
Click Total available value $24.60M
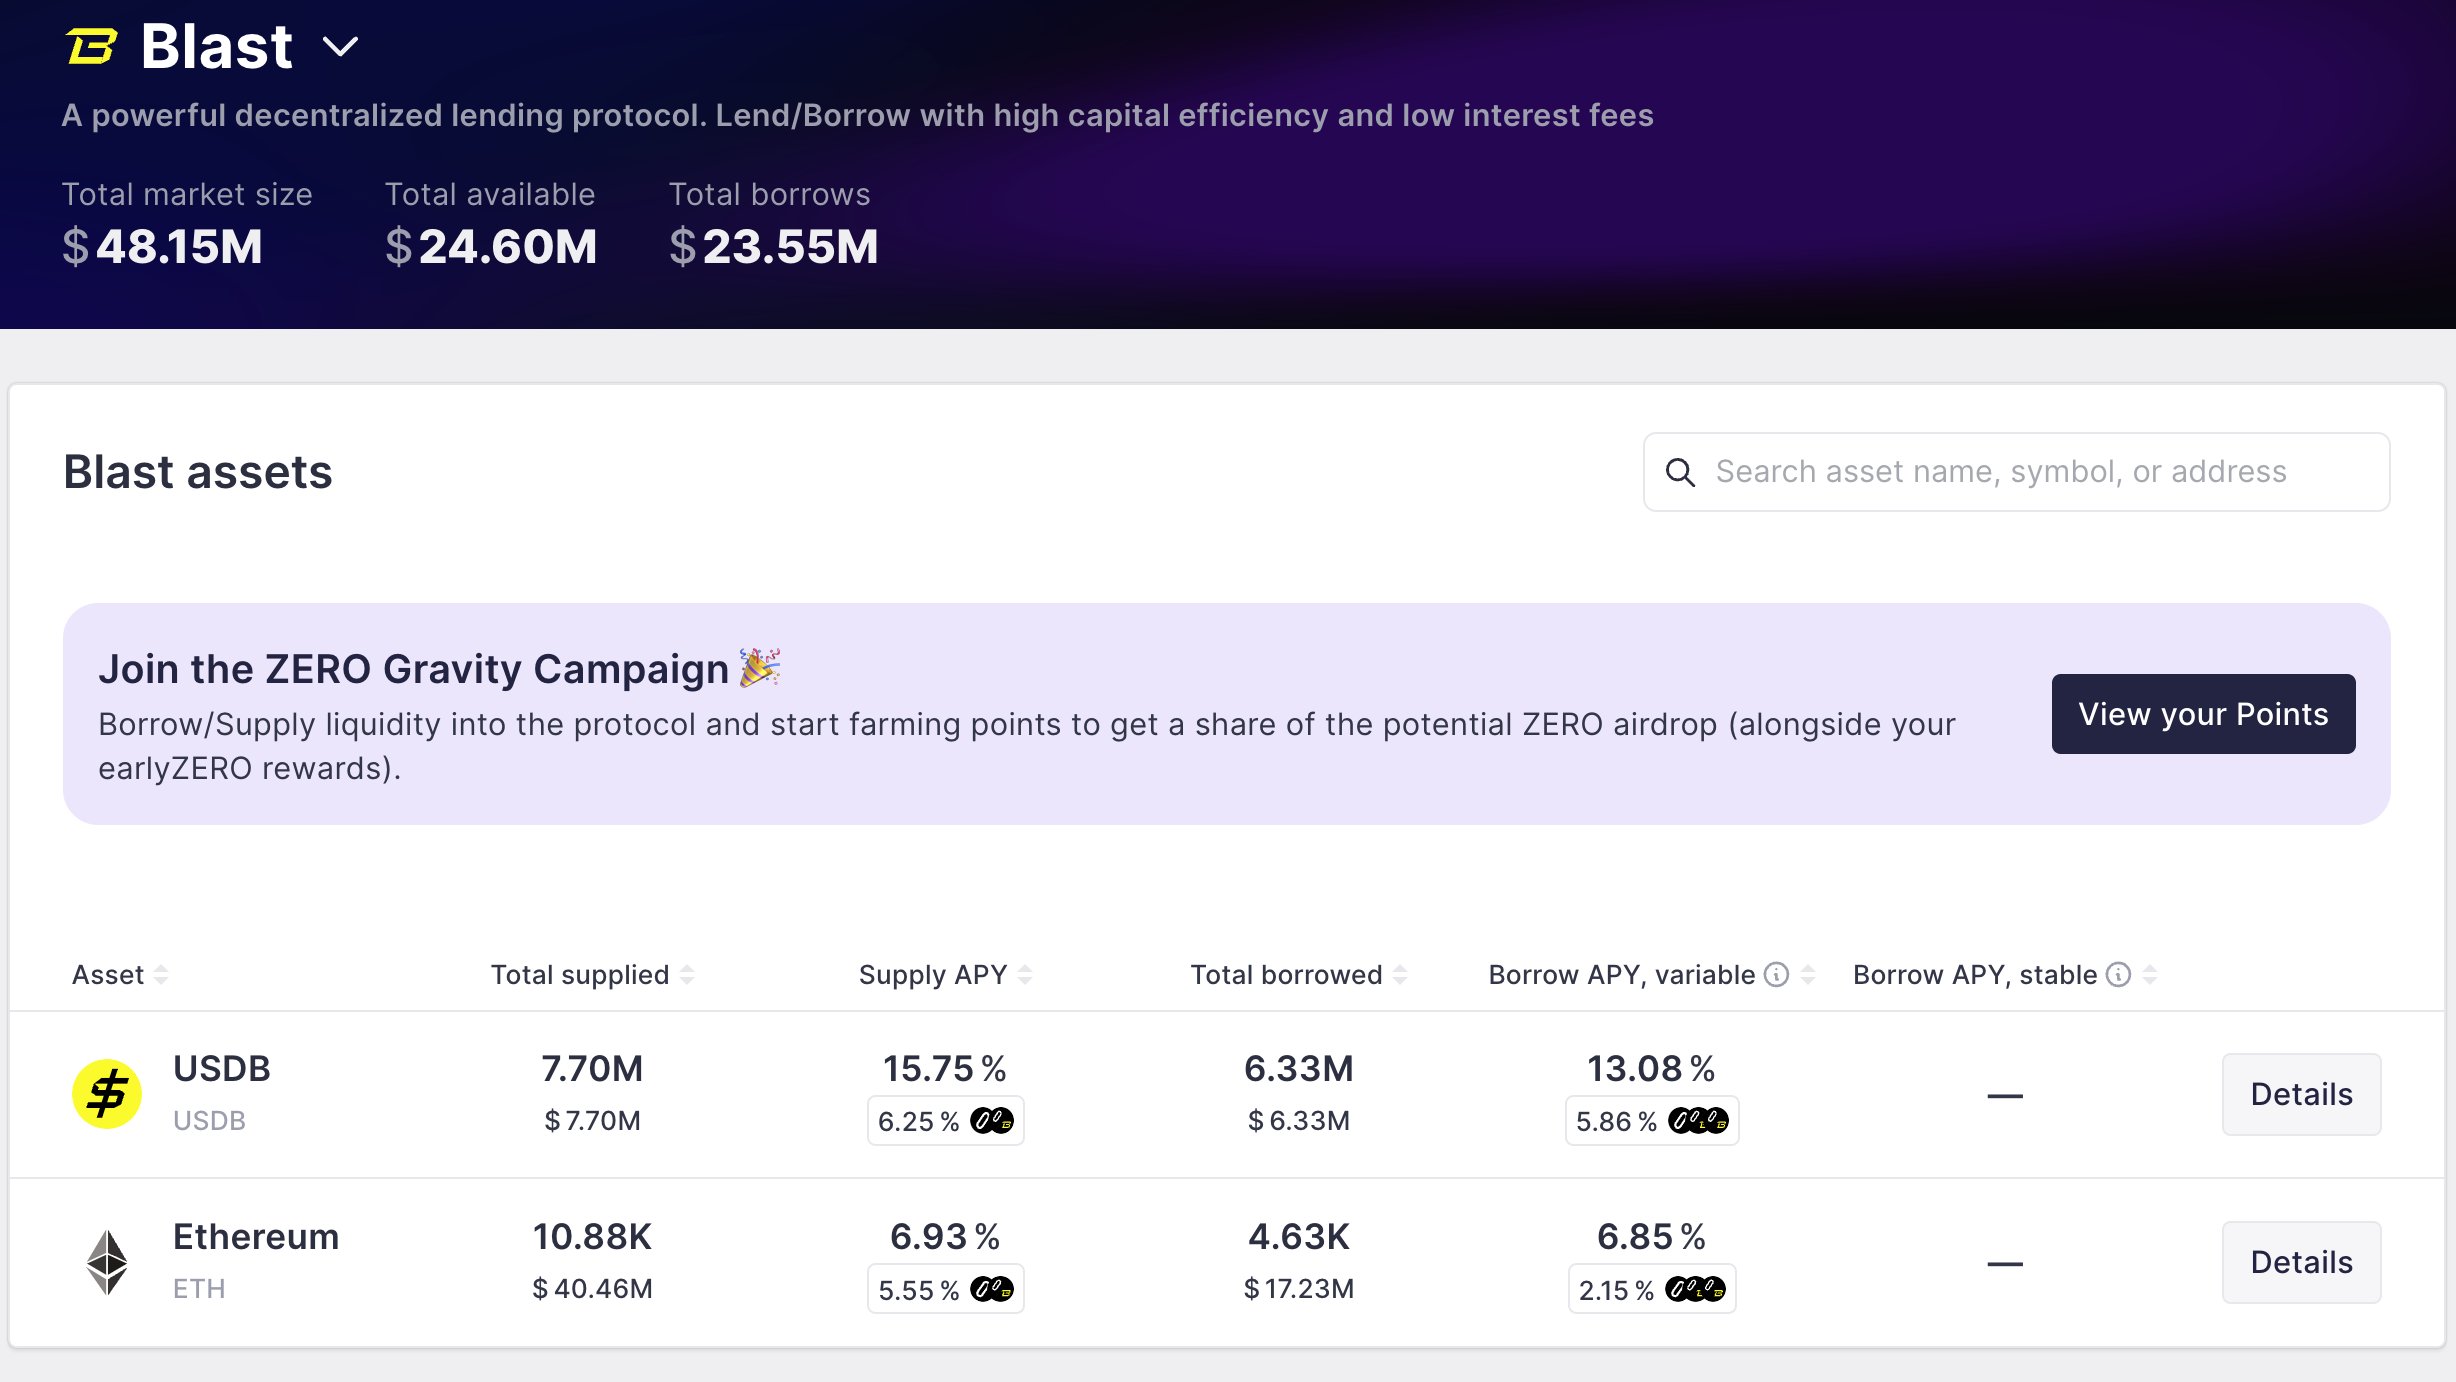point(491,246)
